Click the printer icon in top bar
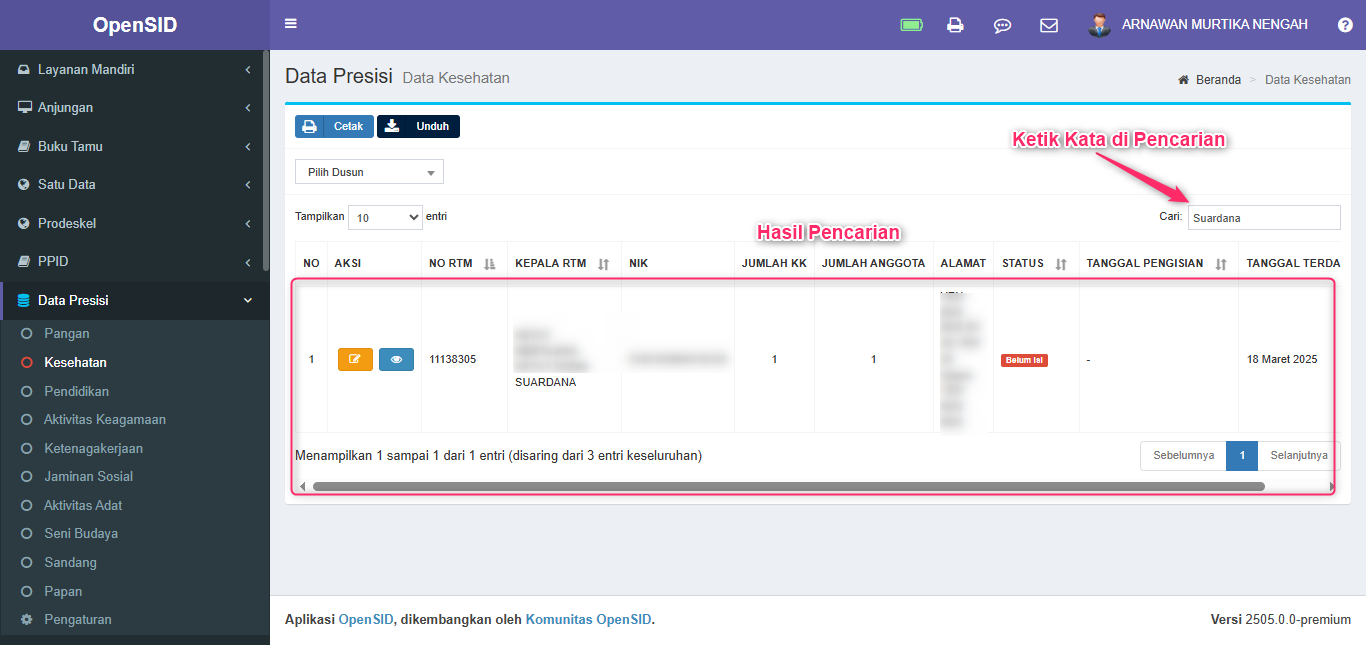Image resolution: width=1366 pixels, height=645 pixels. pyautogui.click(x=955, y=25)
